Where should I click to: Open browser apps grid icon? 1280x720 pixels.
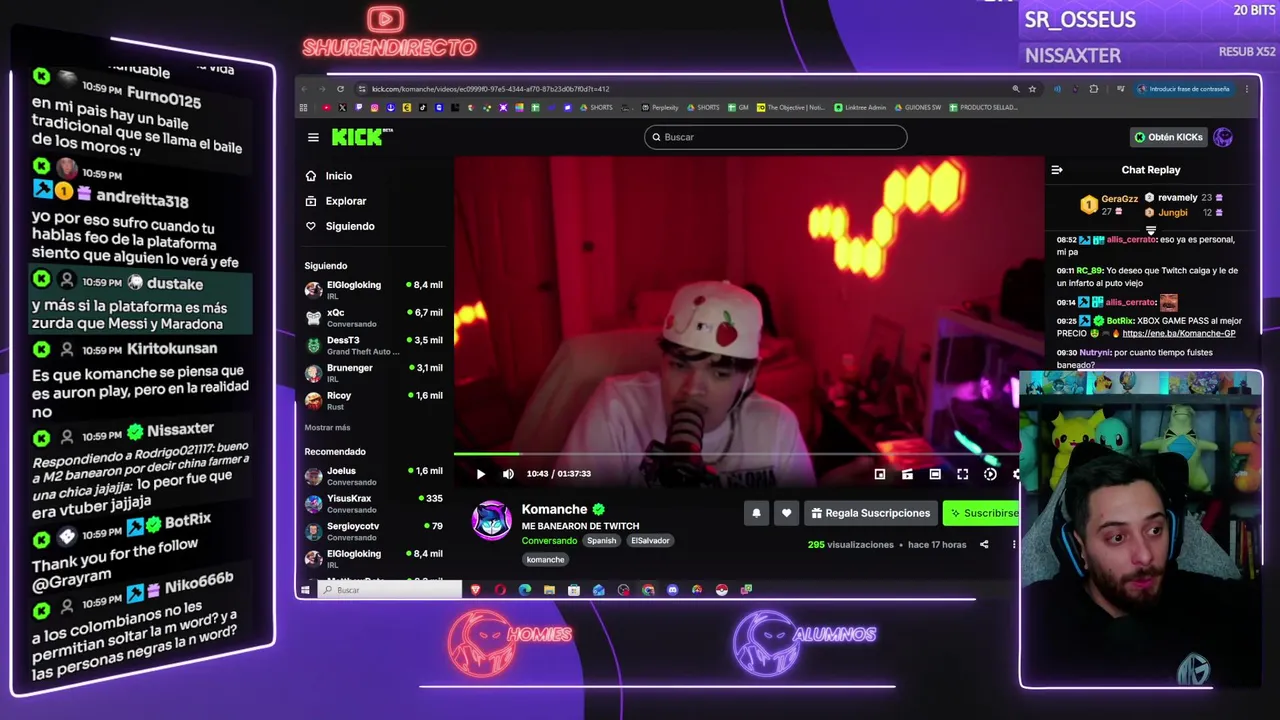(304, 108)
